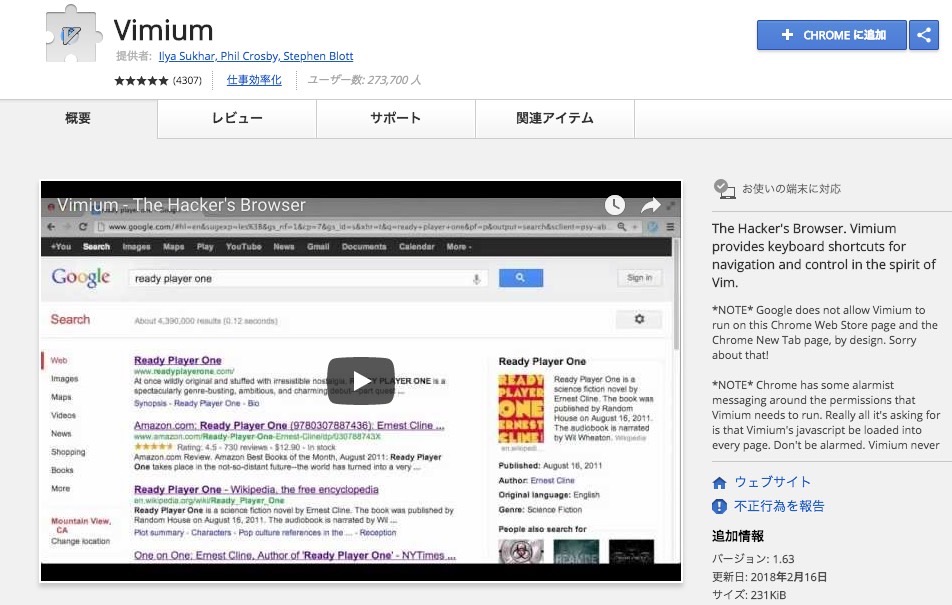Screen dimensions: 952x605
Task: Open the Ilya Sukhar, Phil Crosby, Stephen Blott link
Action: [x=256, y=56]
